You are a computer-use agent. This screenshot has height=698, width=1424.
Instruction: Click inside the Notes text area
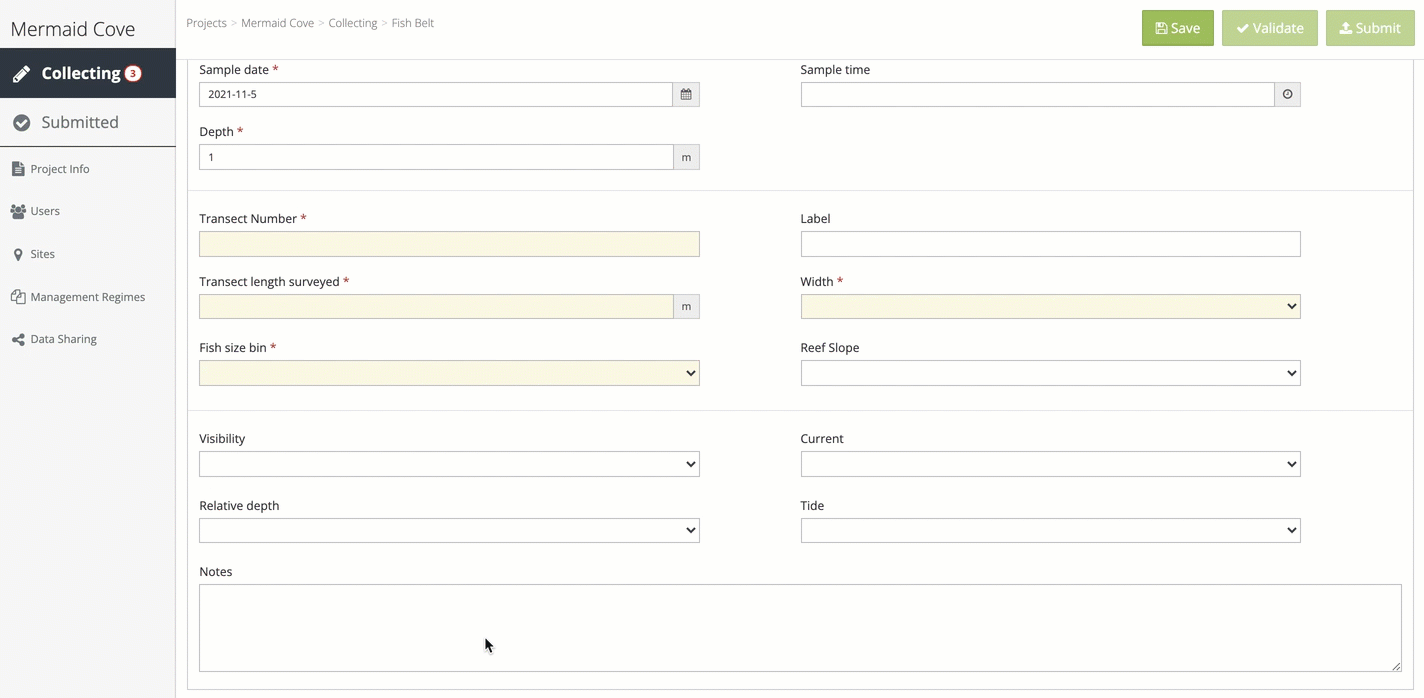point(800,628)
